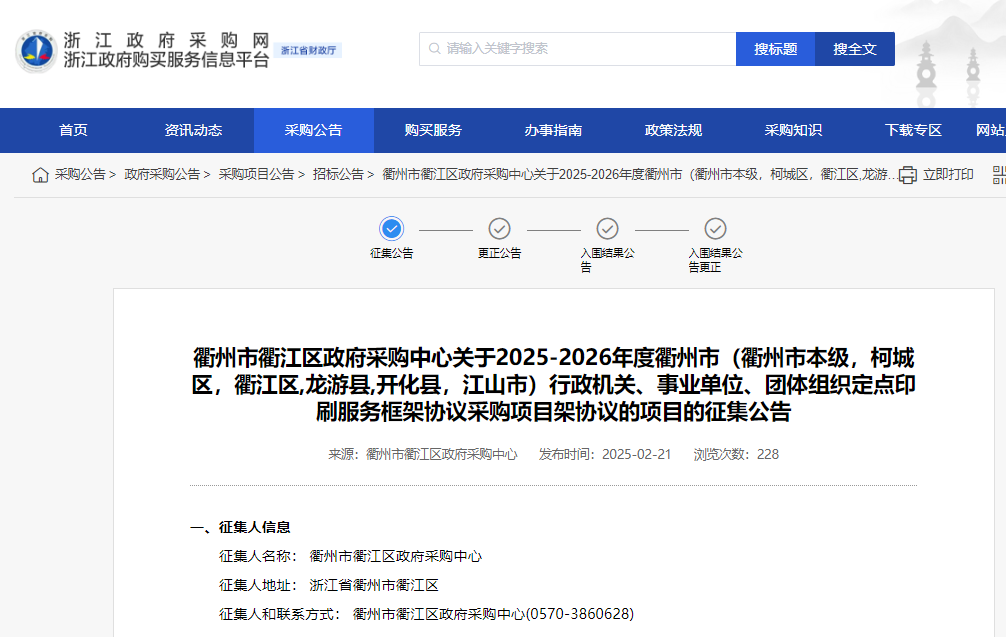Click the magnifier icon inside the search box
The height and width of the screenshot is (637, 1006).
tap(433, 47)
